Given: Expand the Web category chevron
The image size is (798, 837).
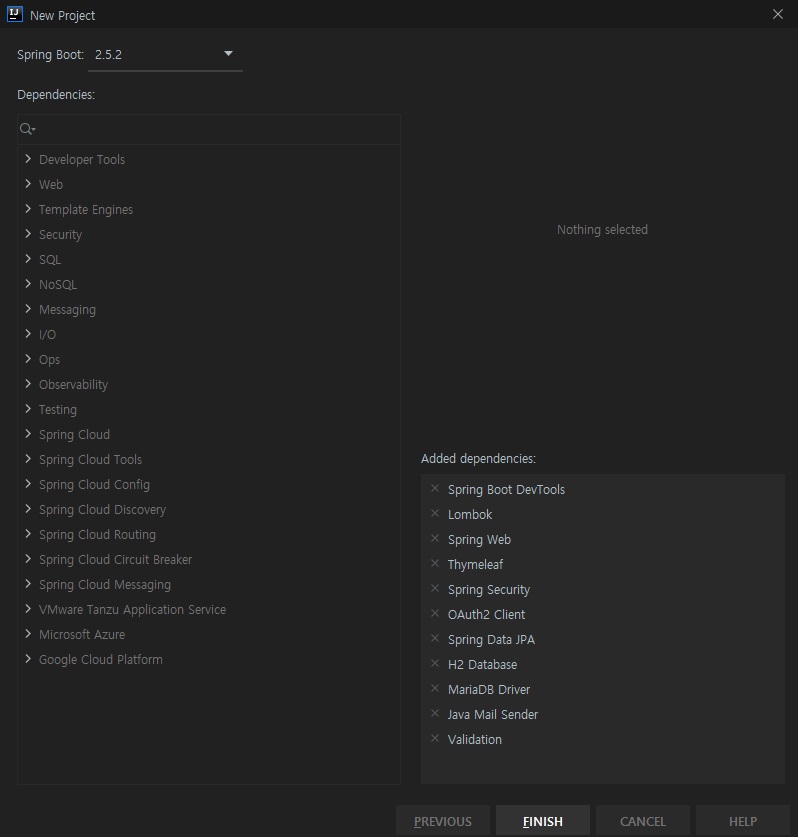Looking at the screenshot, I should point(28,184).
